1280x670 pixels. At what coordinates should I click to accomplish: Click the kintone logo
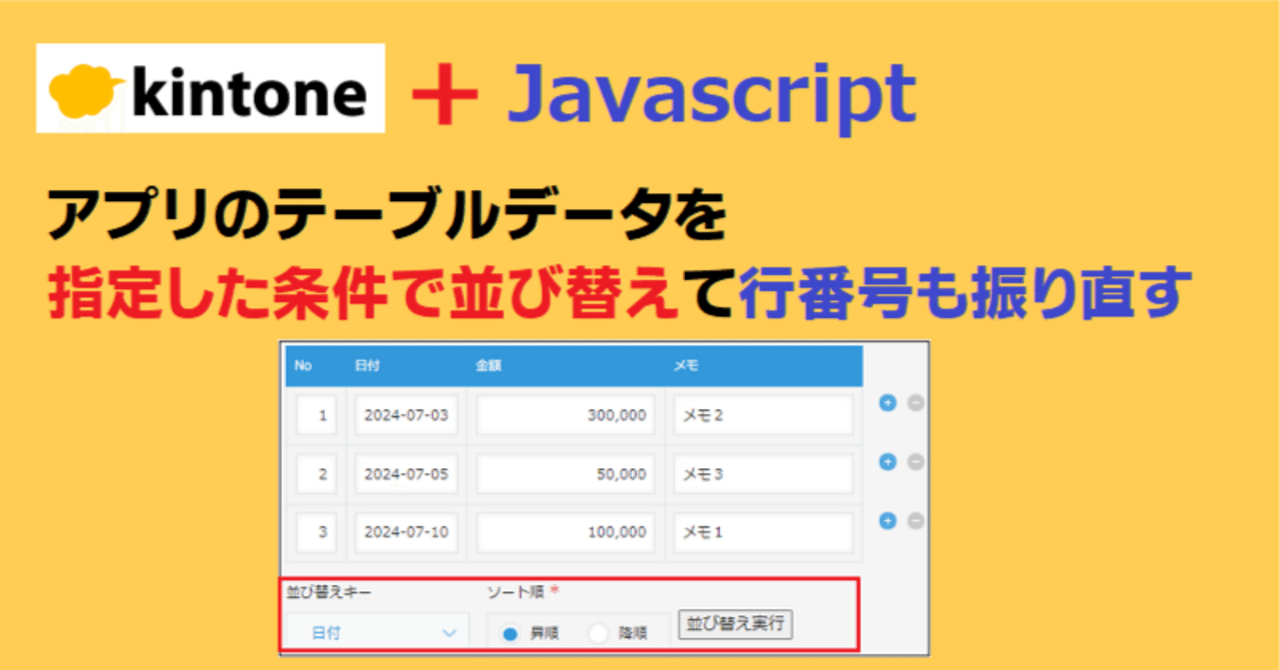pyautogui.click(x=210, y=88)
